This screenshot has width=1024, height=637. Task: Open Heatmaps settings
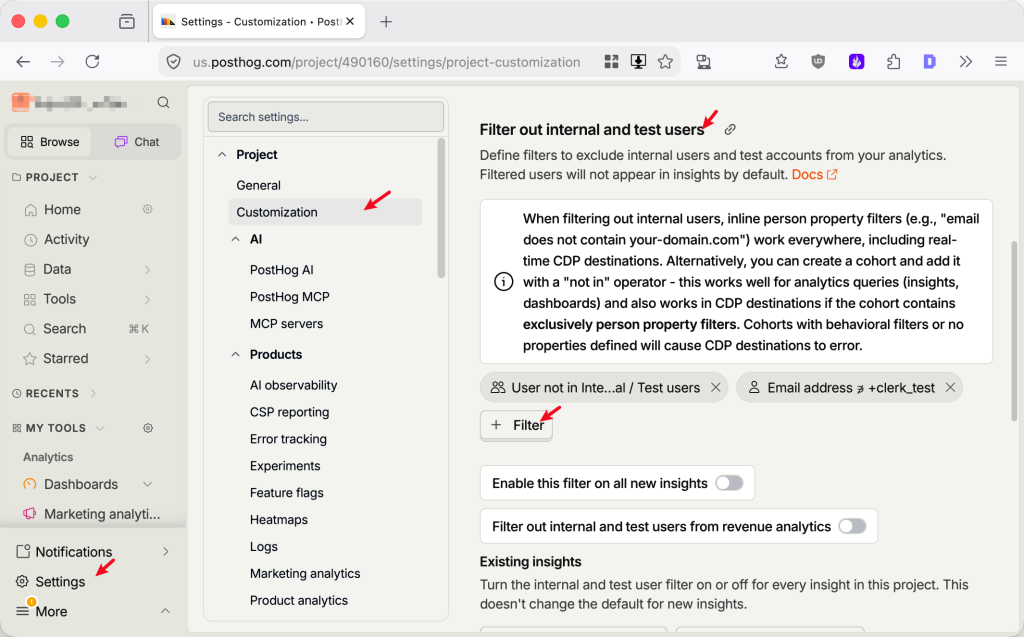point(278,519)
